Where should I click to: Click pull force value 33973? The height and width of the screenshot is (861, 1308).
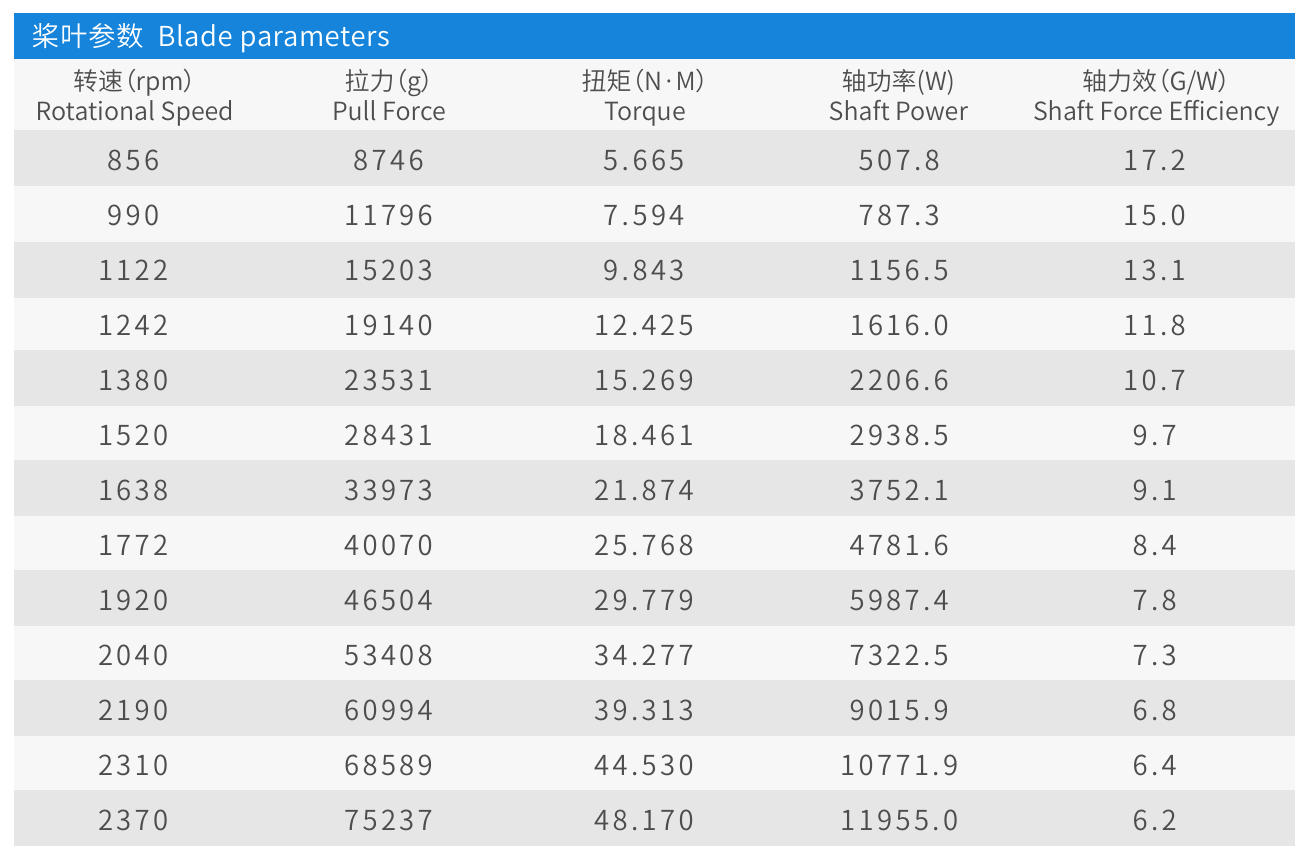tap(389, 490)
